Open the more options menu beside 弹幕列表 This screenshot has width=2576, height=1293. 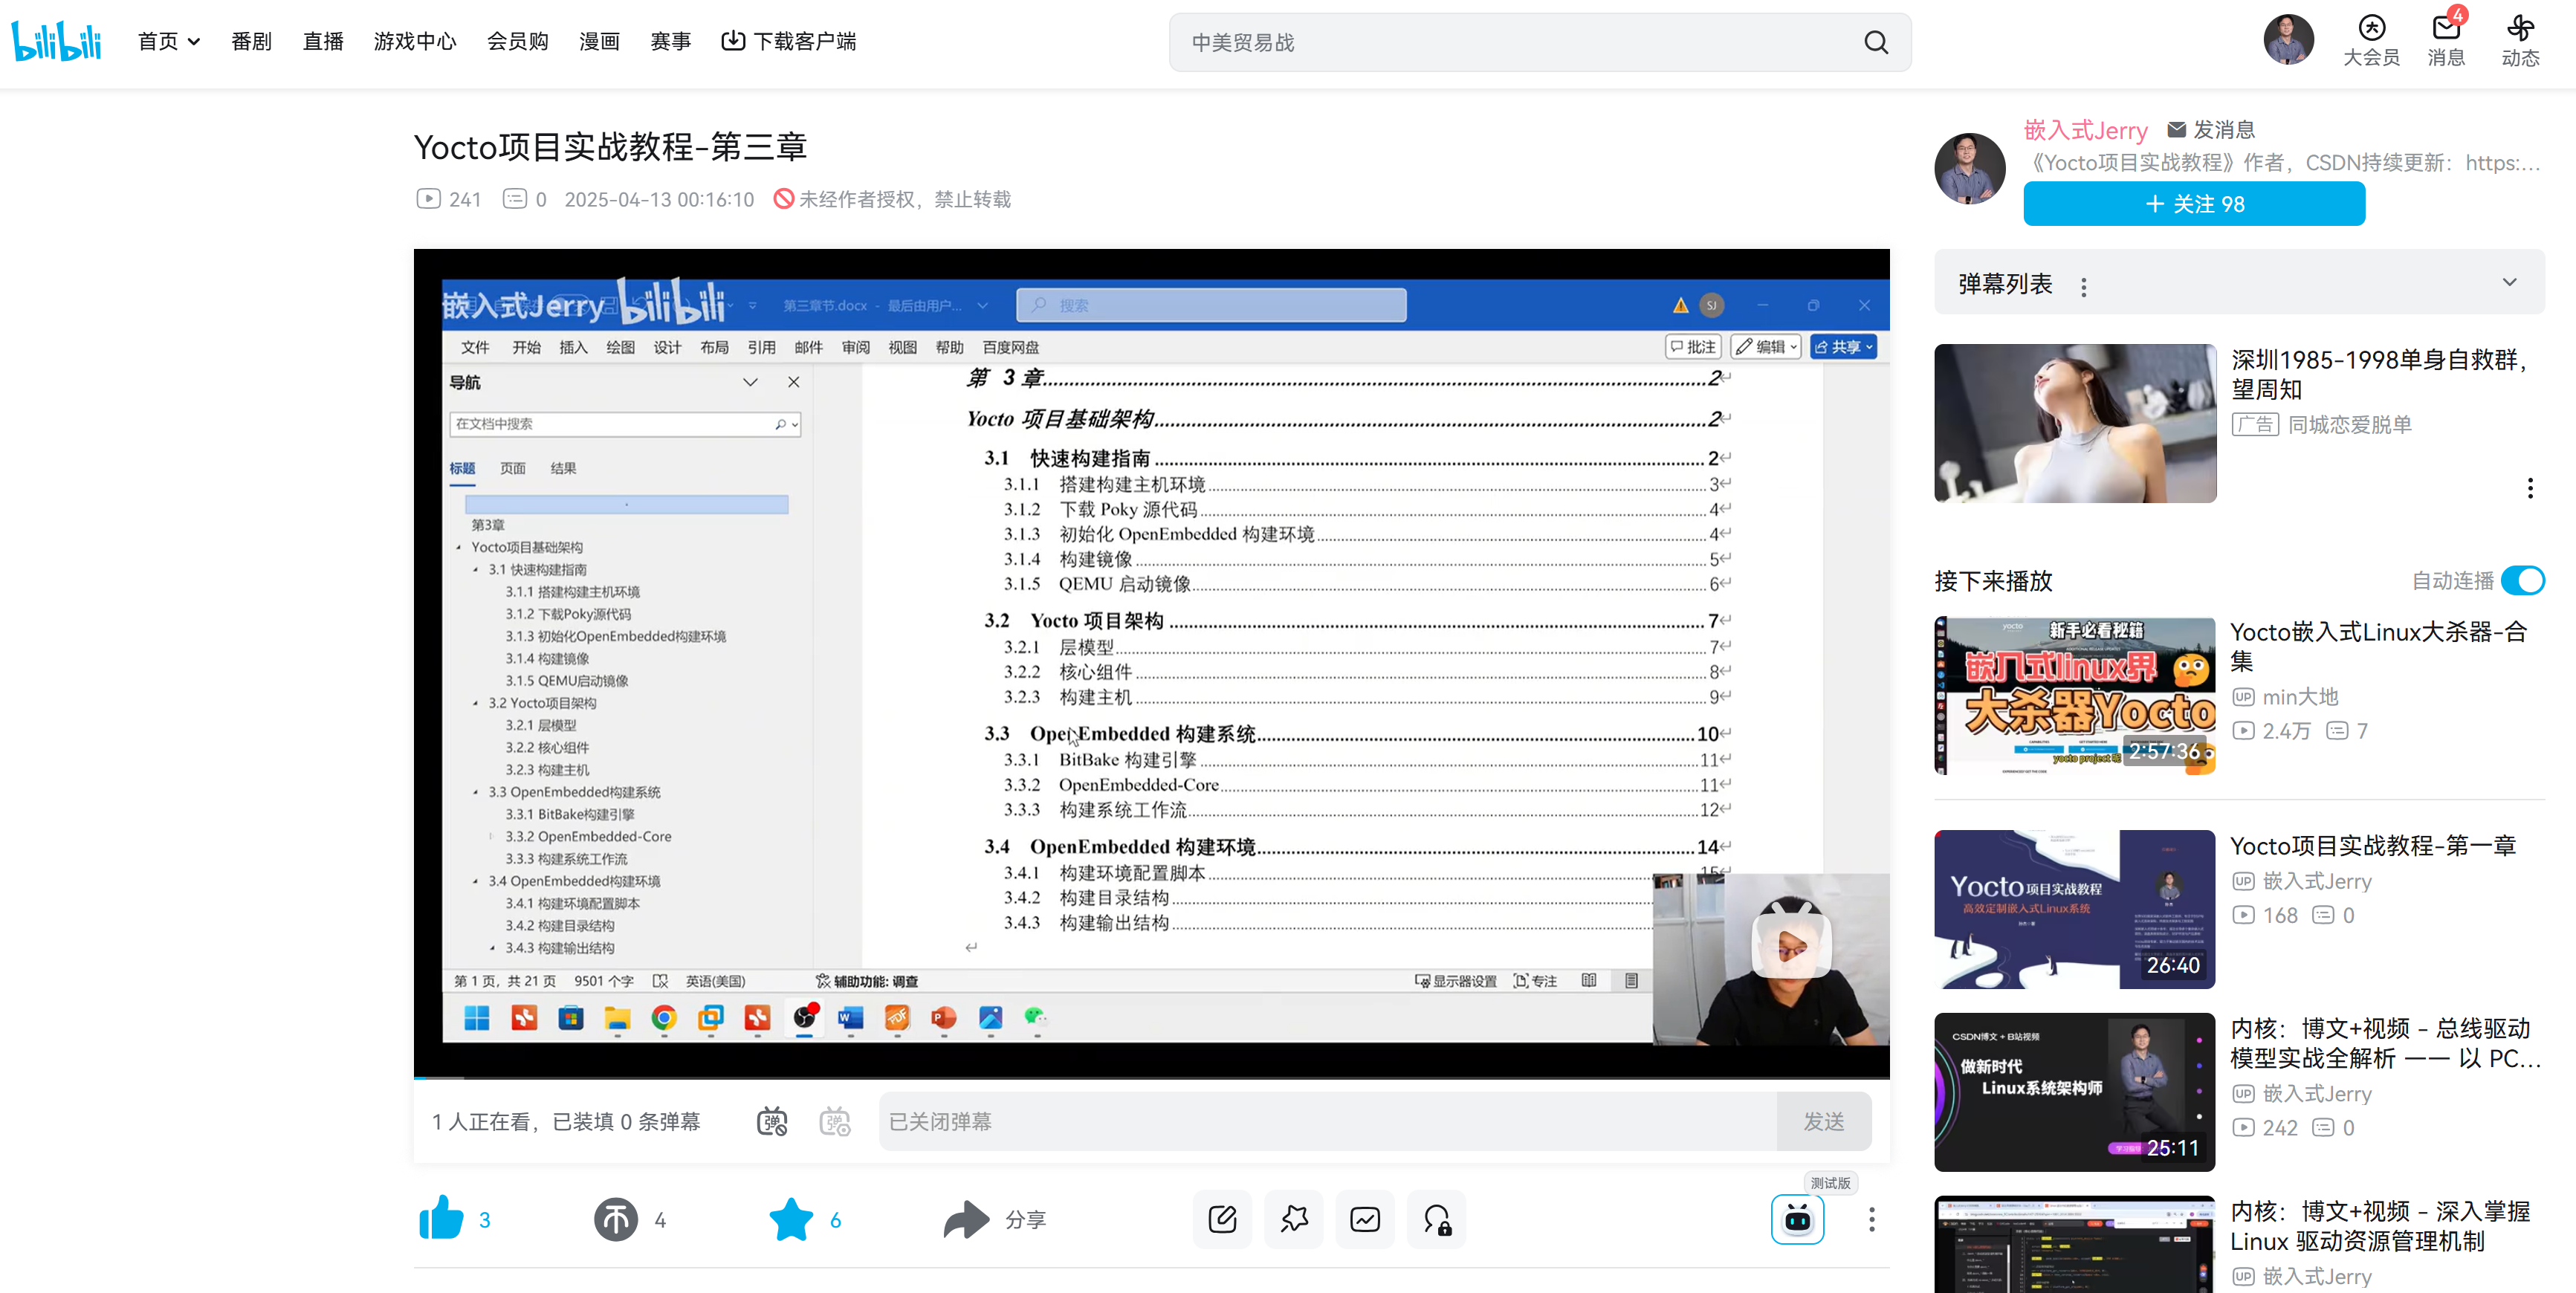click(2083, 287)
